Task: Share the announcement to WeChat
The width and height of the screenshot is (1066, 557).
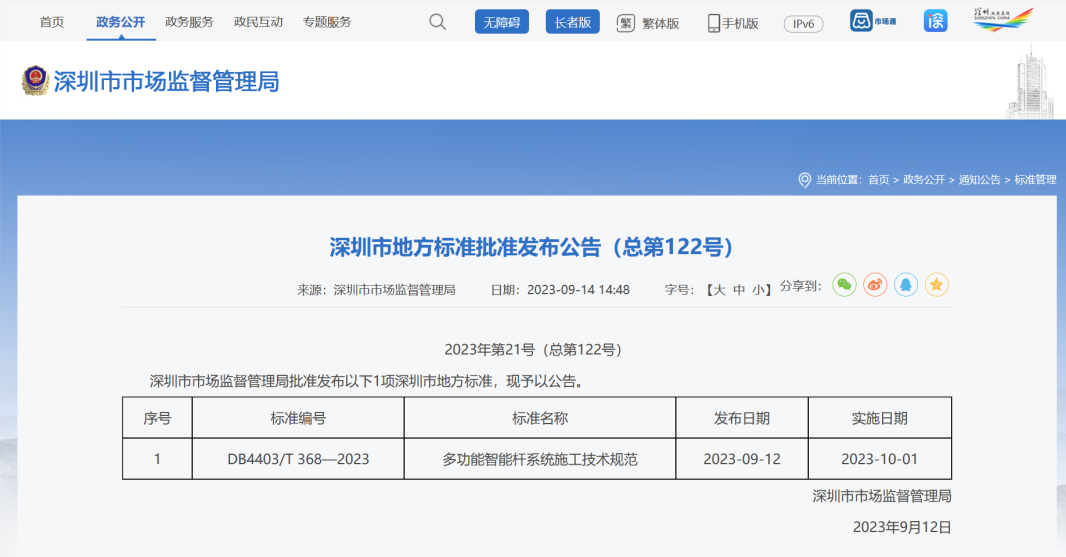Action: pos(845,285)
